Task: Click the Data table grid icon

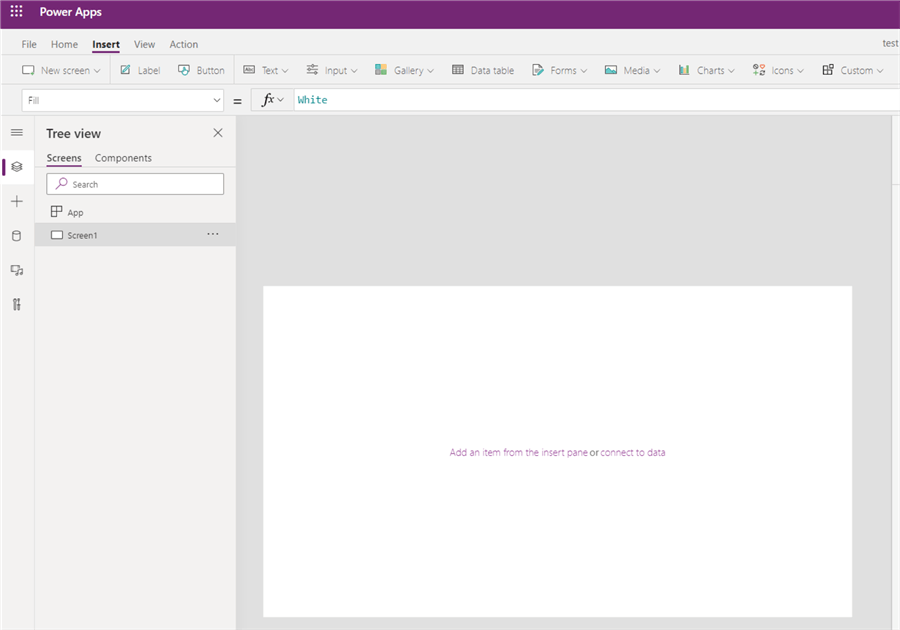Action: point(457,69)
